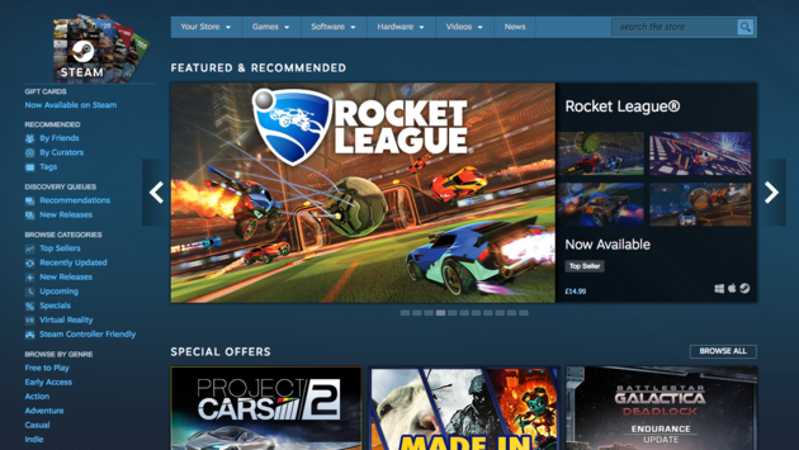The width and height of the screenshot is (799, 450).
Task: Select the highlighted fourth carousel dot
Action: (440, 313)
